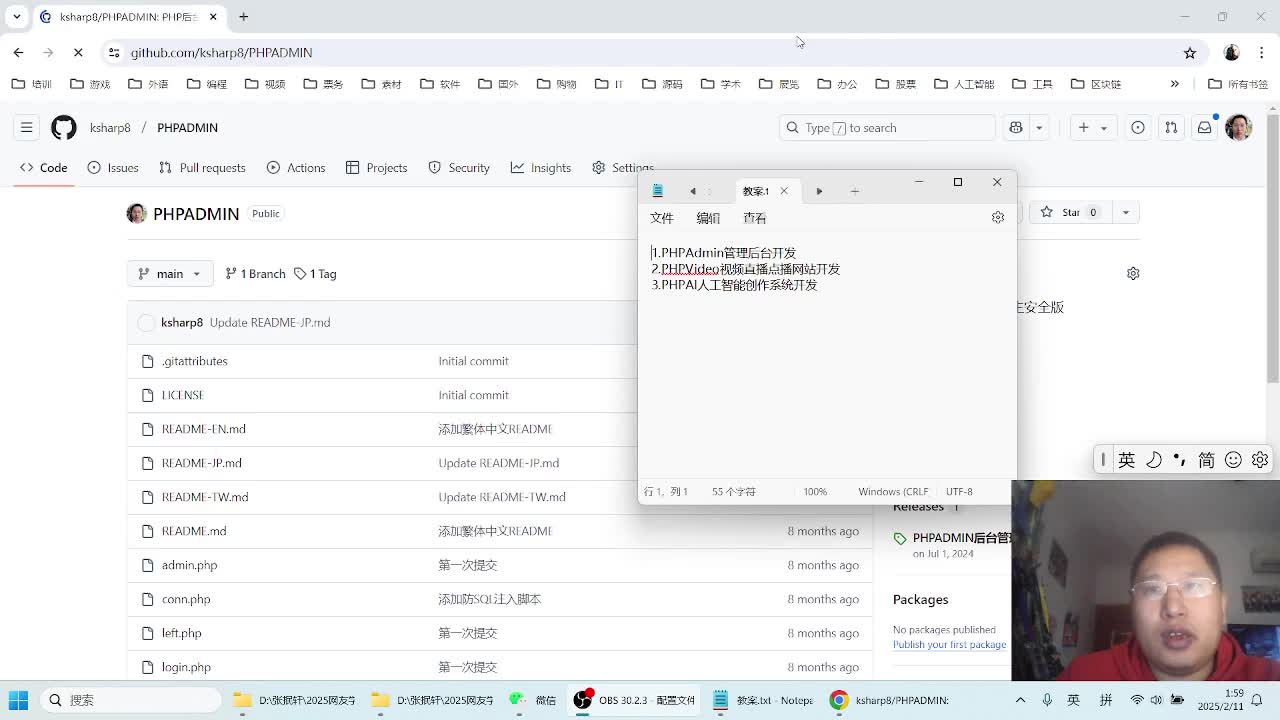The width and height of the screenshot is (1280, 720).
Task: Bookmark this page with star icon
Action: pyautogui.click(x=1190, y=52)
